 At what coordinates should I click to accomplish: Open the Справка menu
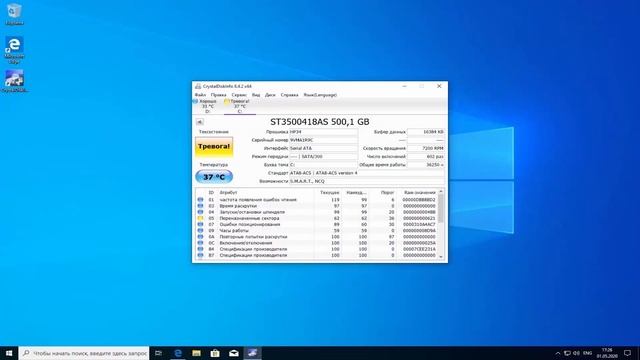289,95
